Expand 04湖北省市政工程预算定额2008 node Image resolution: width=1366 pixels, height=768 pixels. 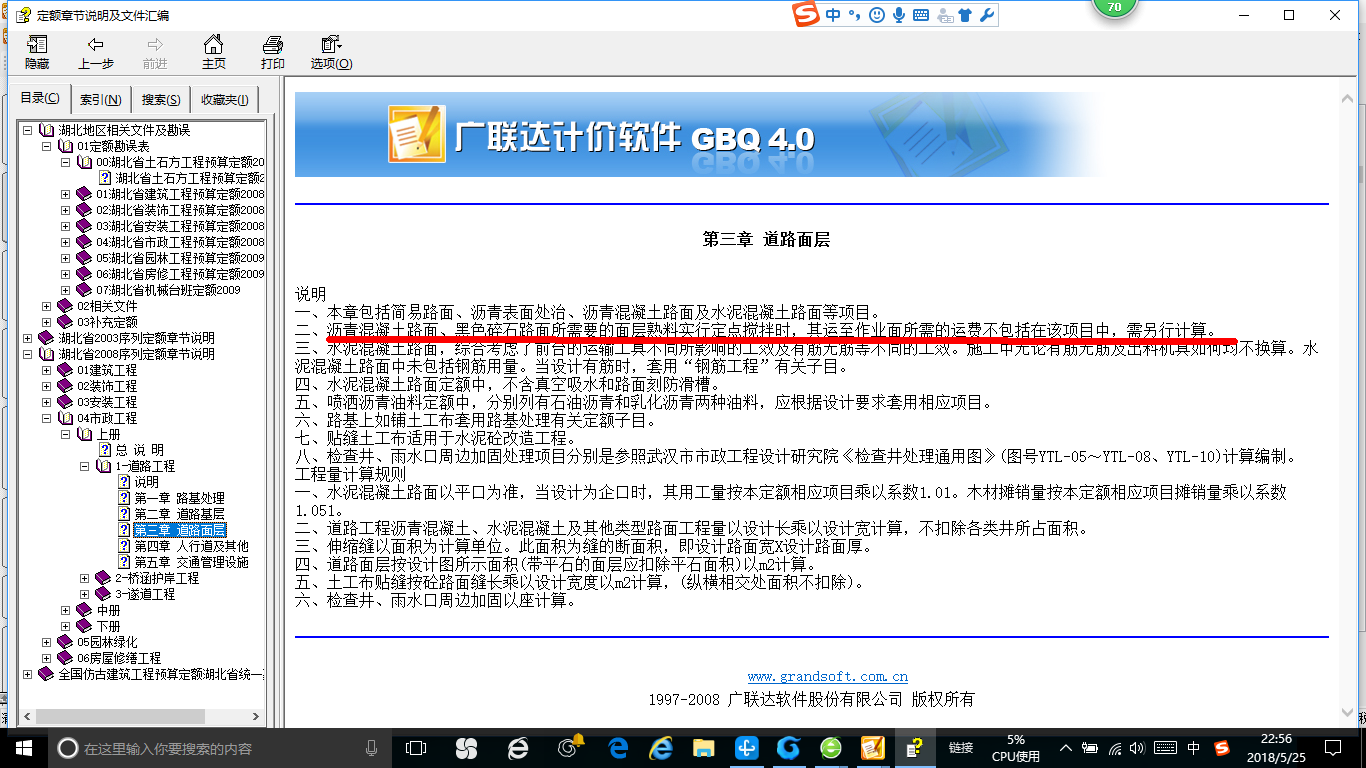point(66,242)
